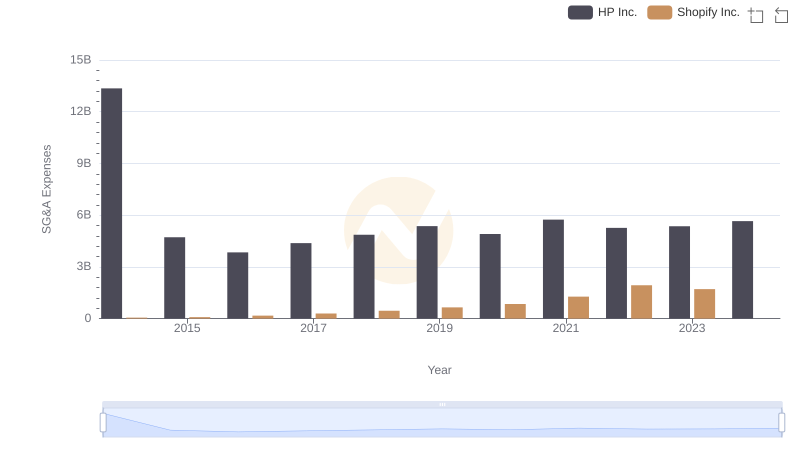800x461 pixels.
Task: Click the 2017 x-axis label
Action: pyautogui.click(x=313, y=328)
